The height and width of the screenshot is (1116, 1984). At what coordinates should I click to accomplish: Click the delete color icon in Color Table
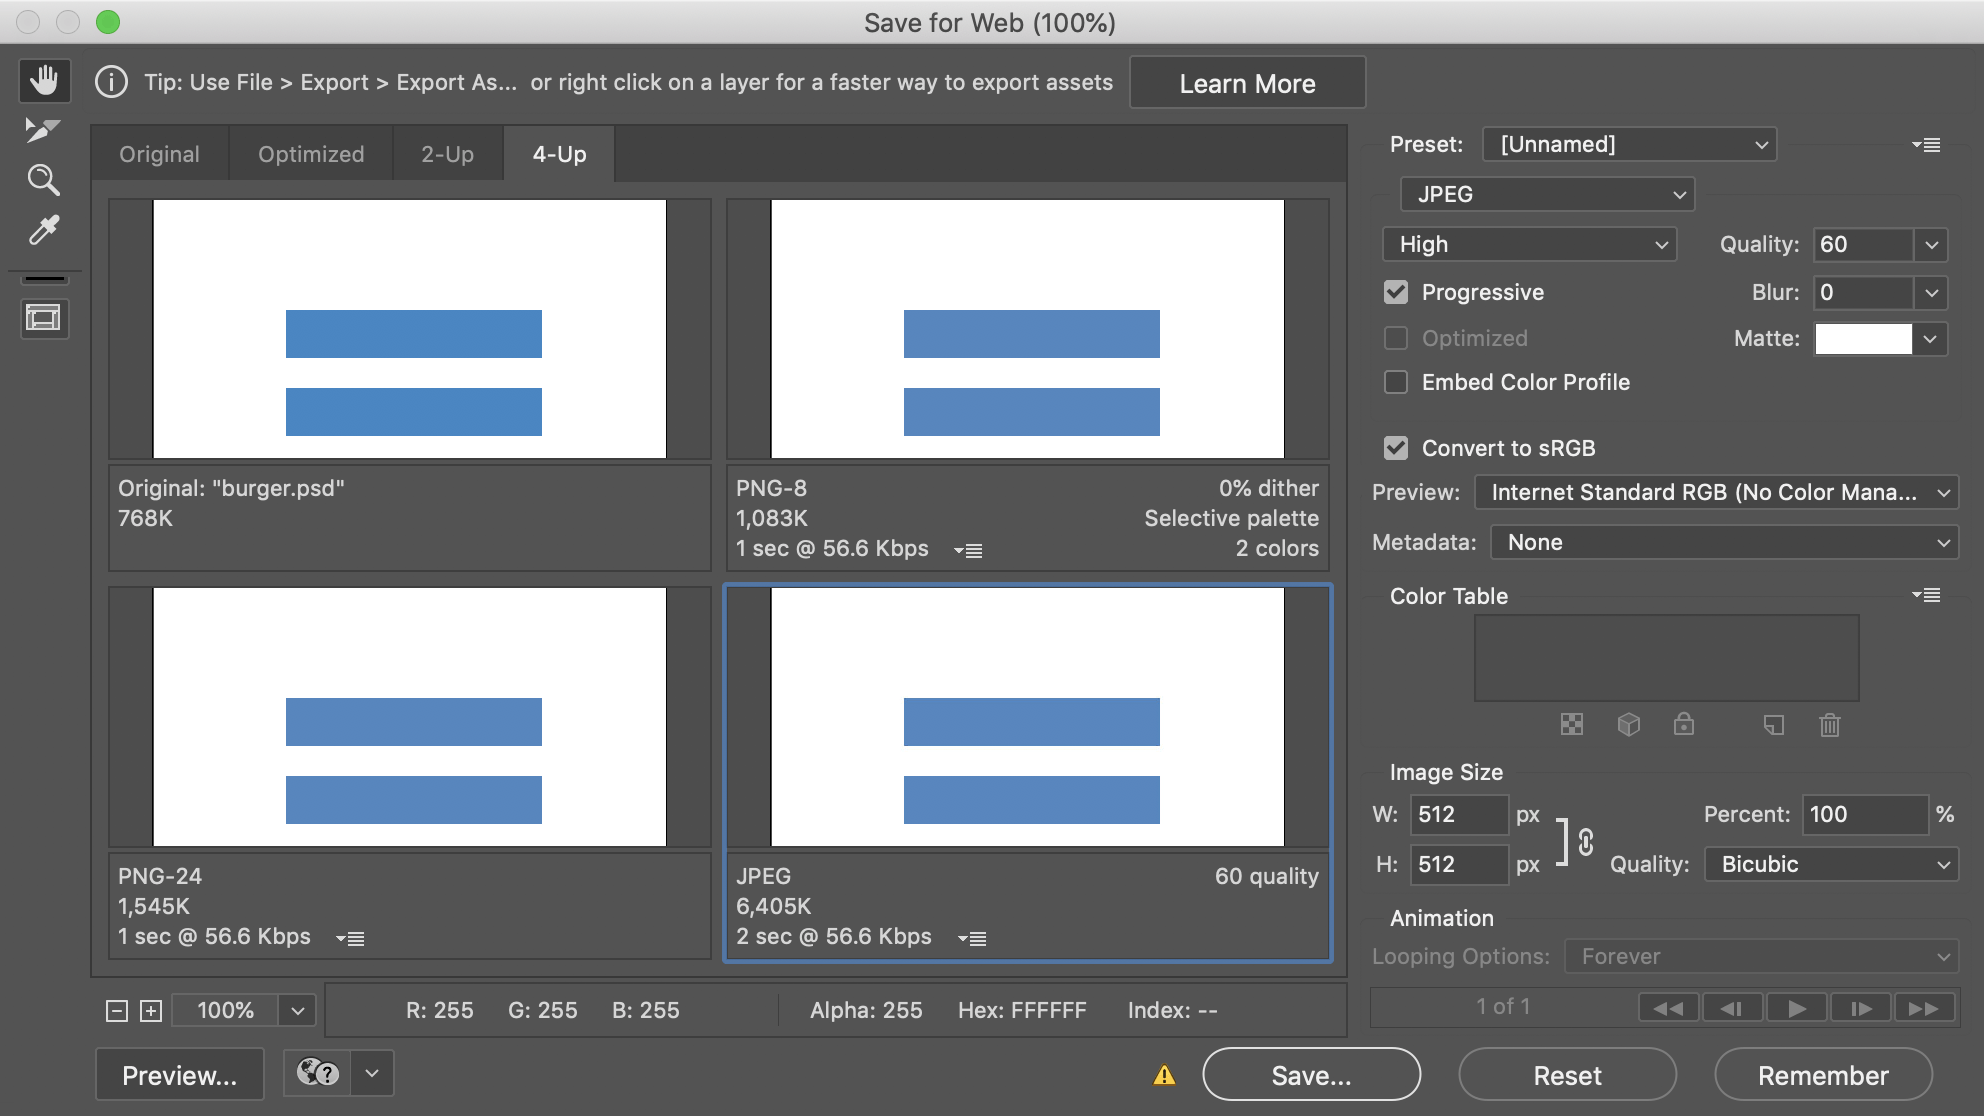pyautogui.click(x=1830, y=722)
